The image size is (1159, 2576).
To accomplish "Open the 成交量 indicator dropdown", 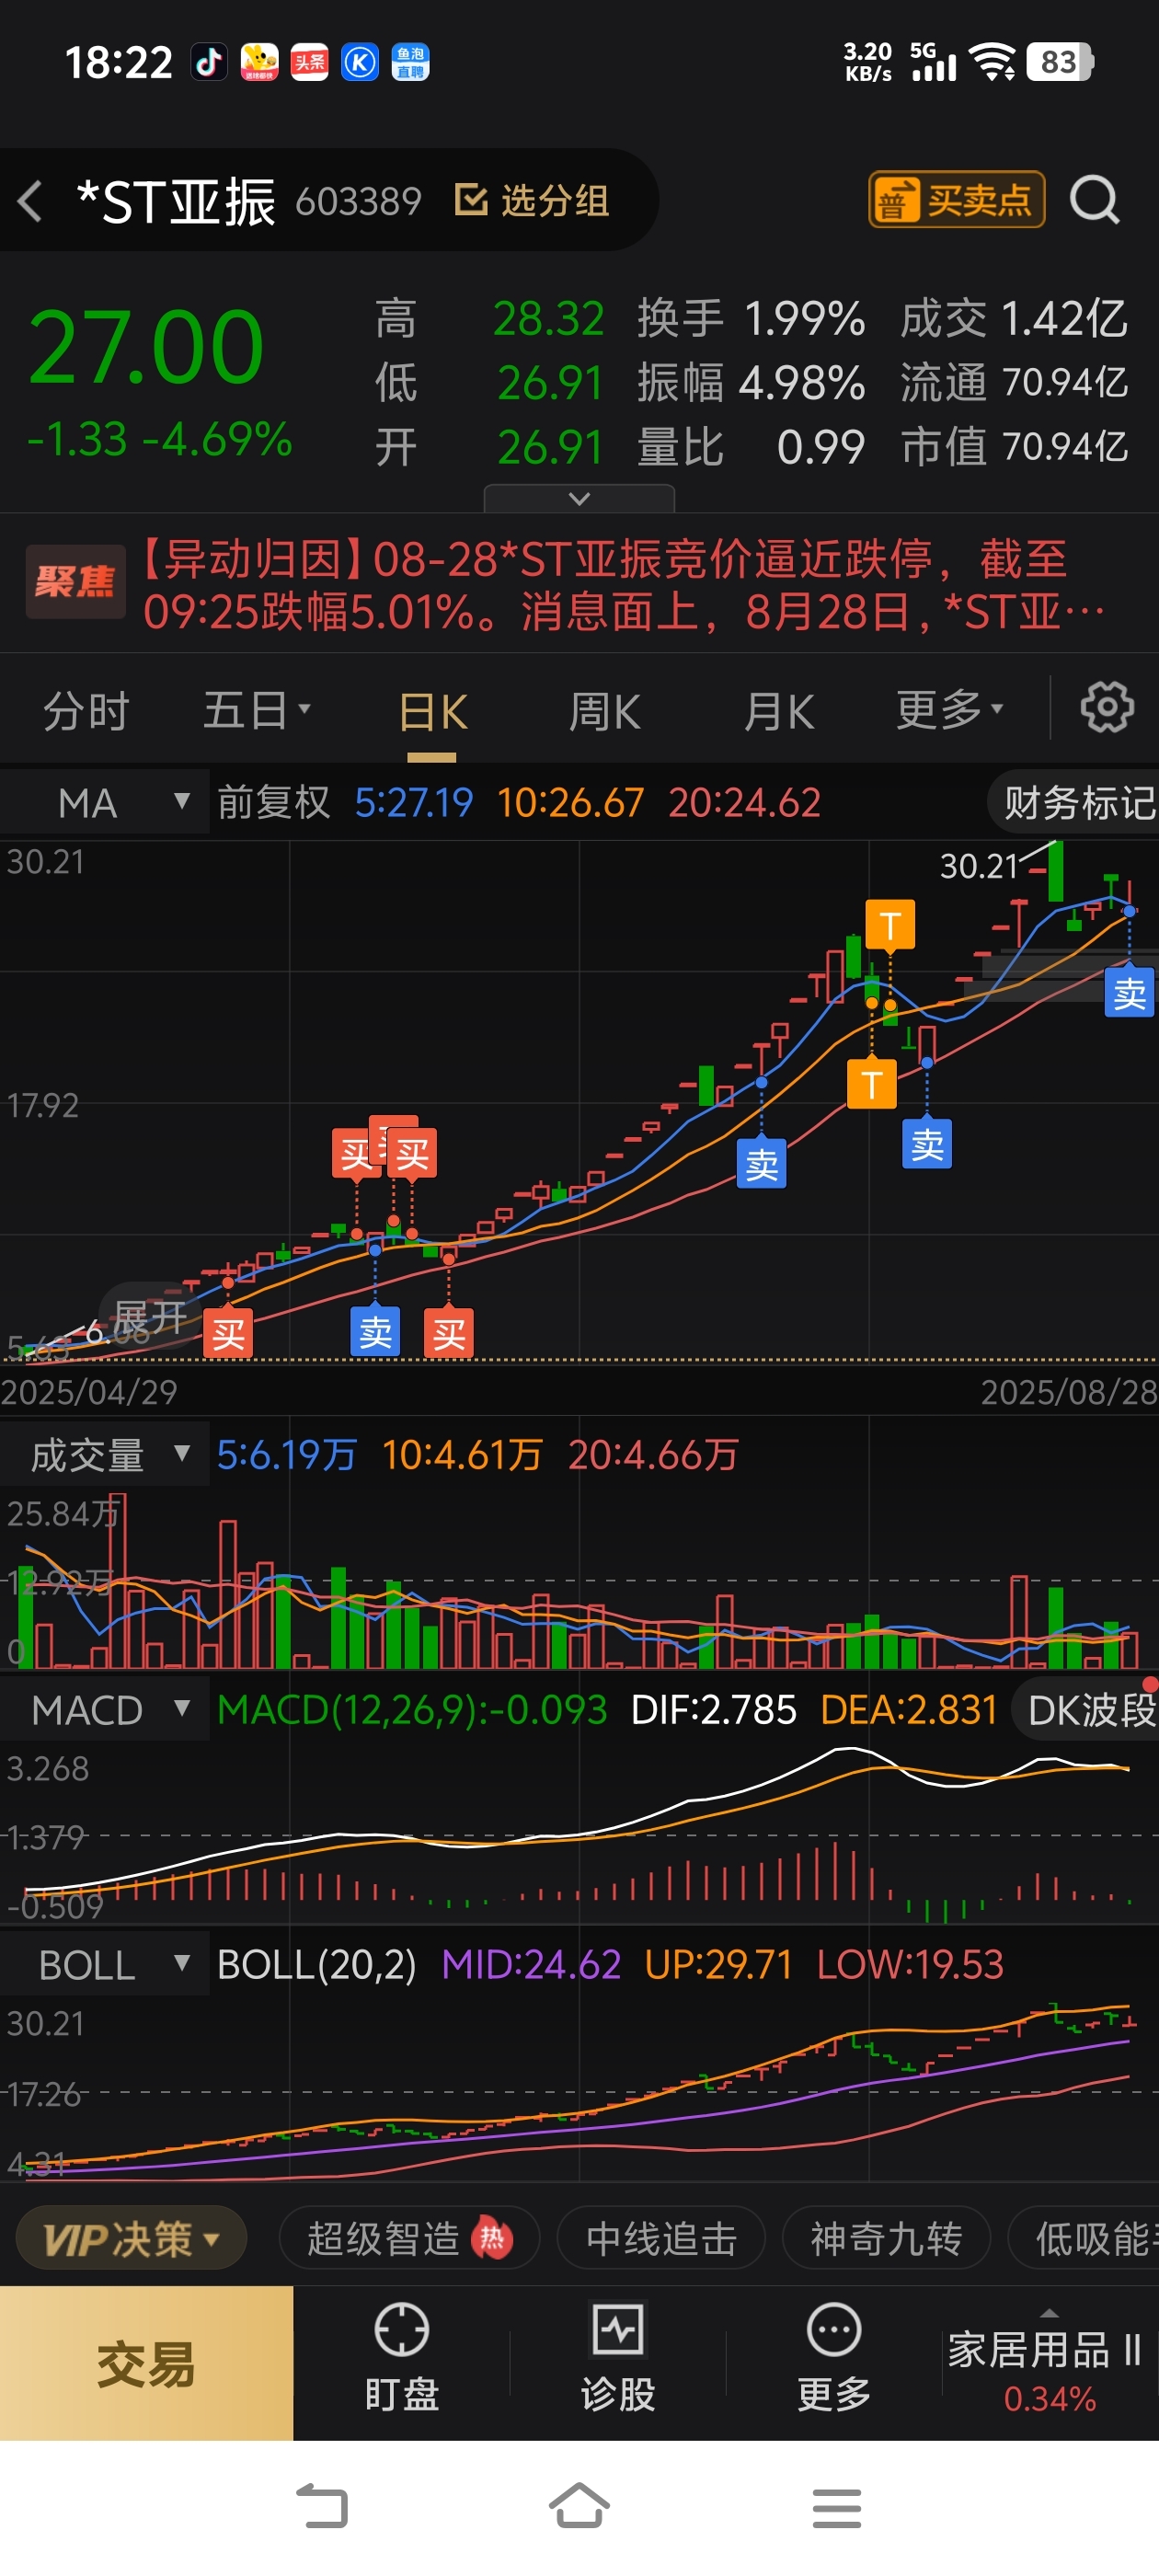I will point(105,1455).
